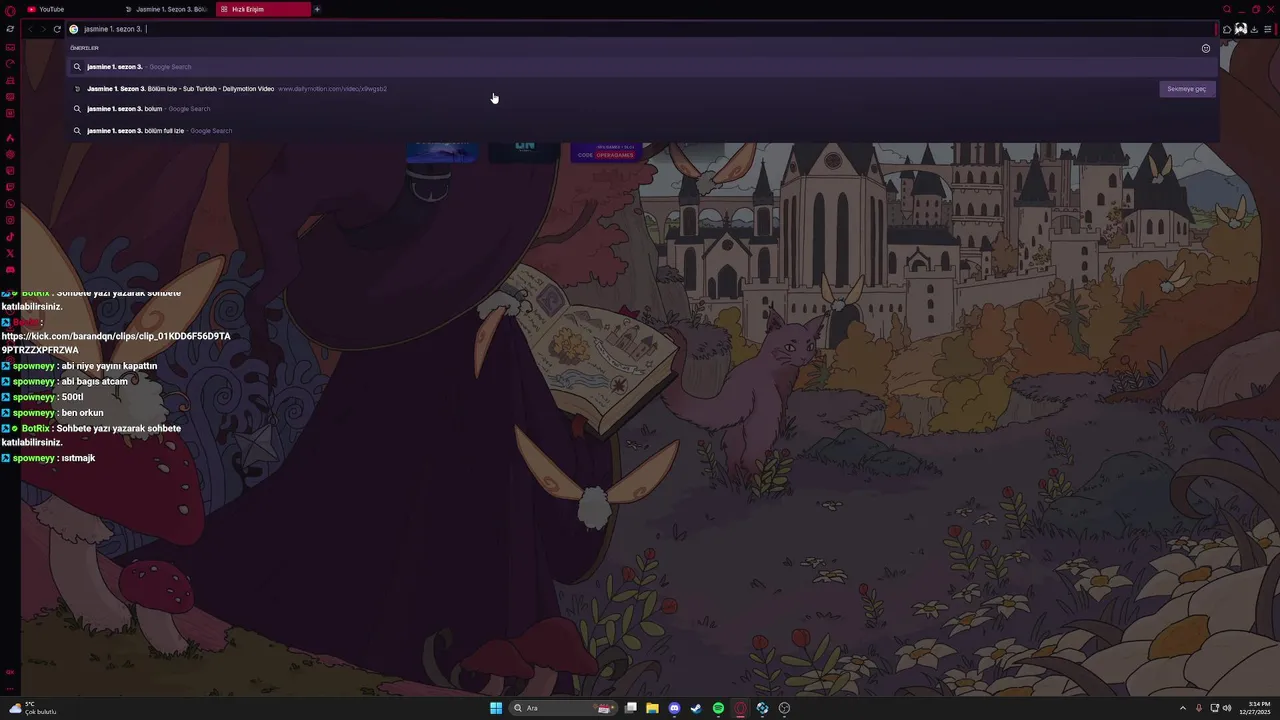Click chat message '500tl'
Image resolution: width=1280 pixels, height=720 pixels.
(72, 397)
